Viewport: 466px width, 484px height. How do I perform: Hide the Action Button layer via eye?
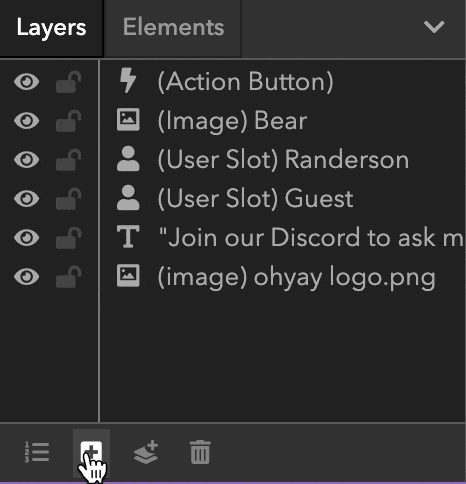point(27,82)
